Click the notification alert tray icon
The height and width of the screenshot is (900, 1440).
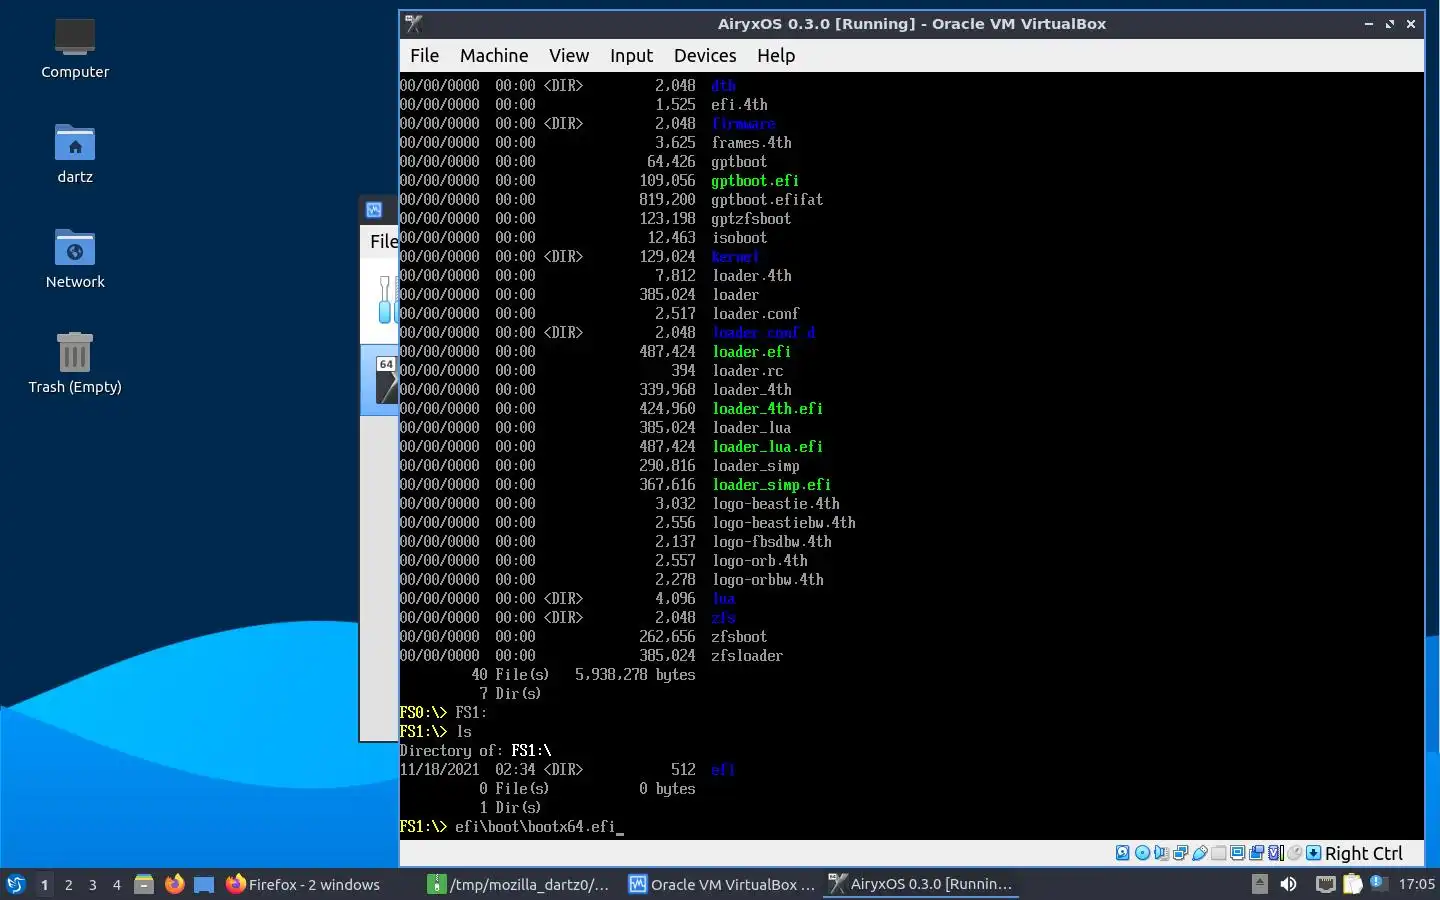pyautogui.click(x=1379, y=883)
